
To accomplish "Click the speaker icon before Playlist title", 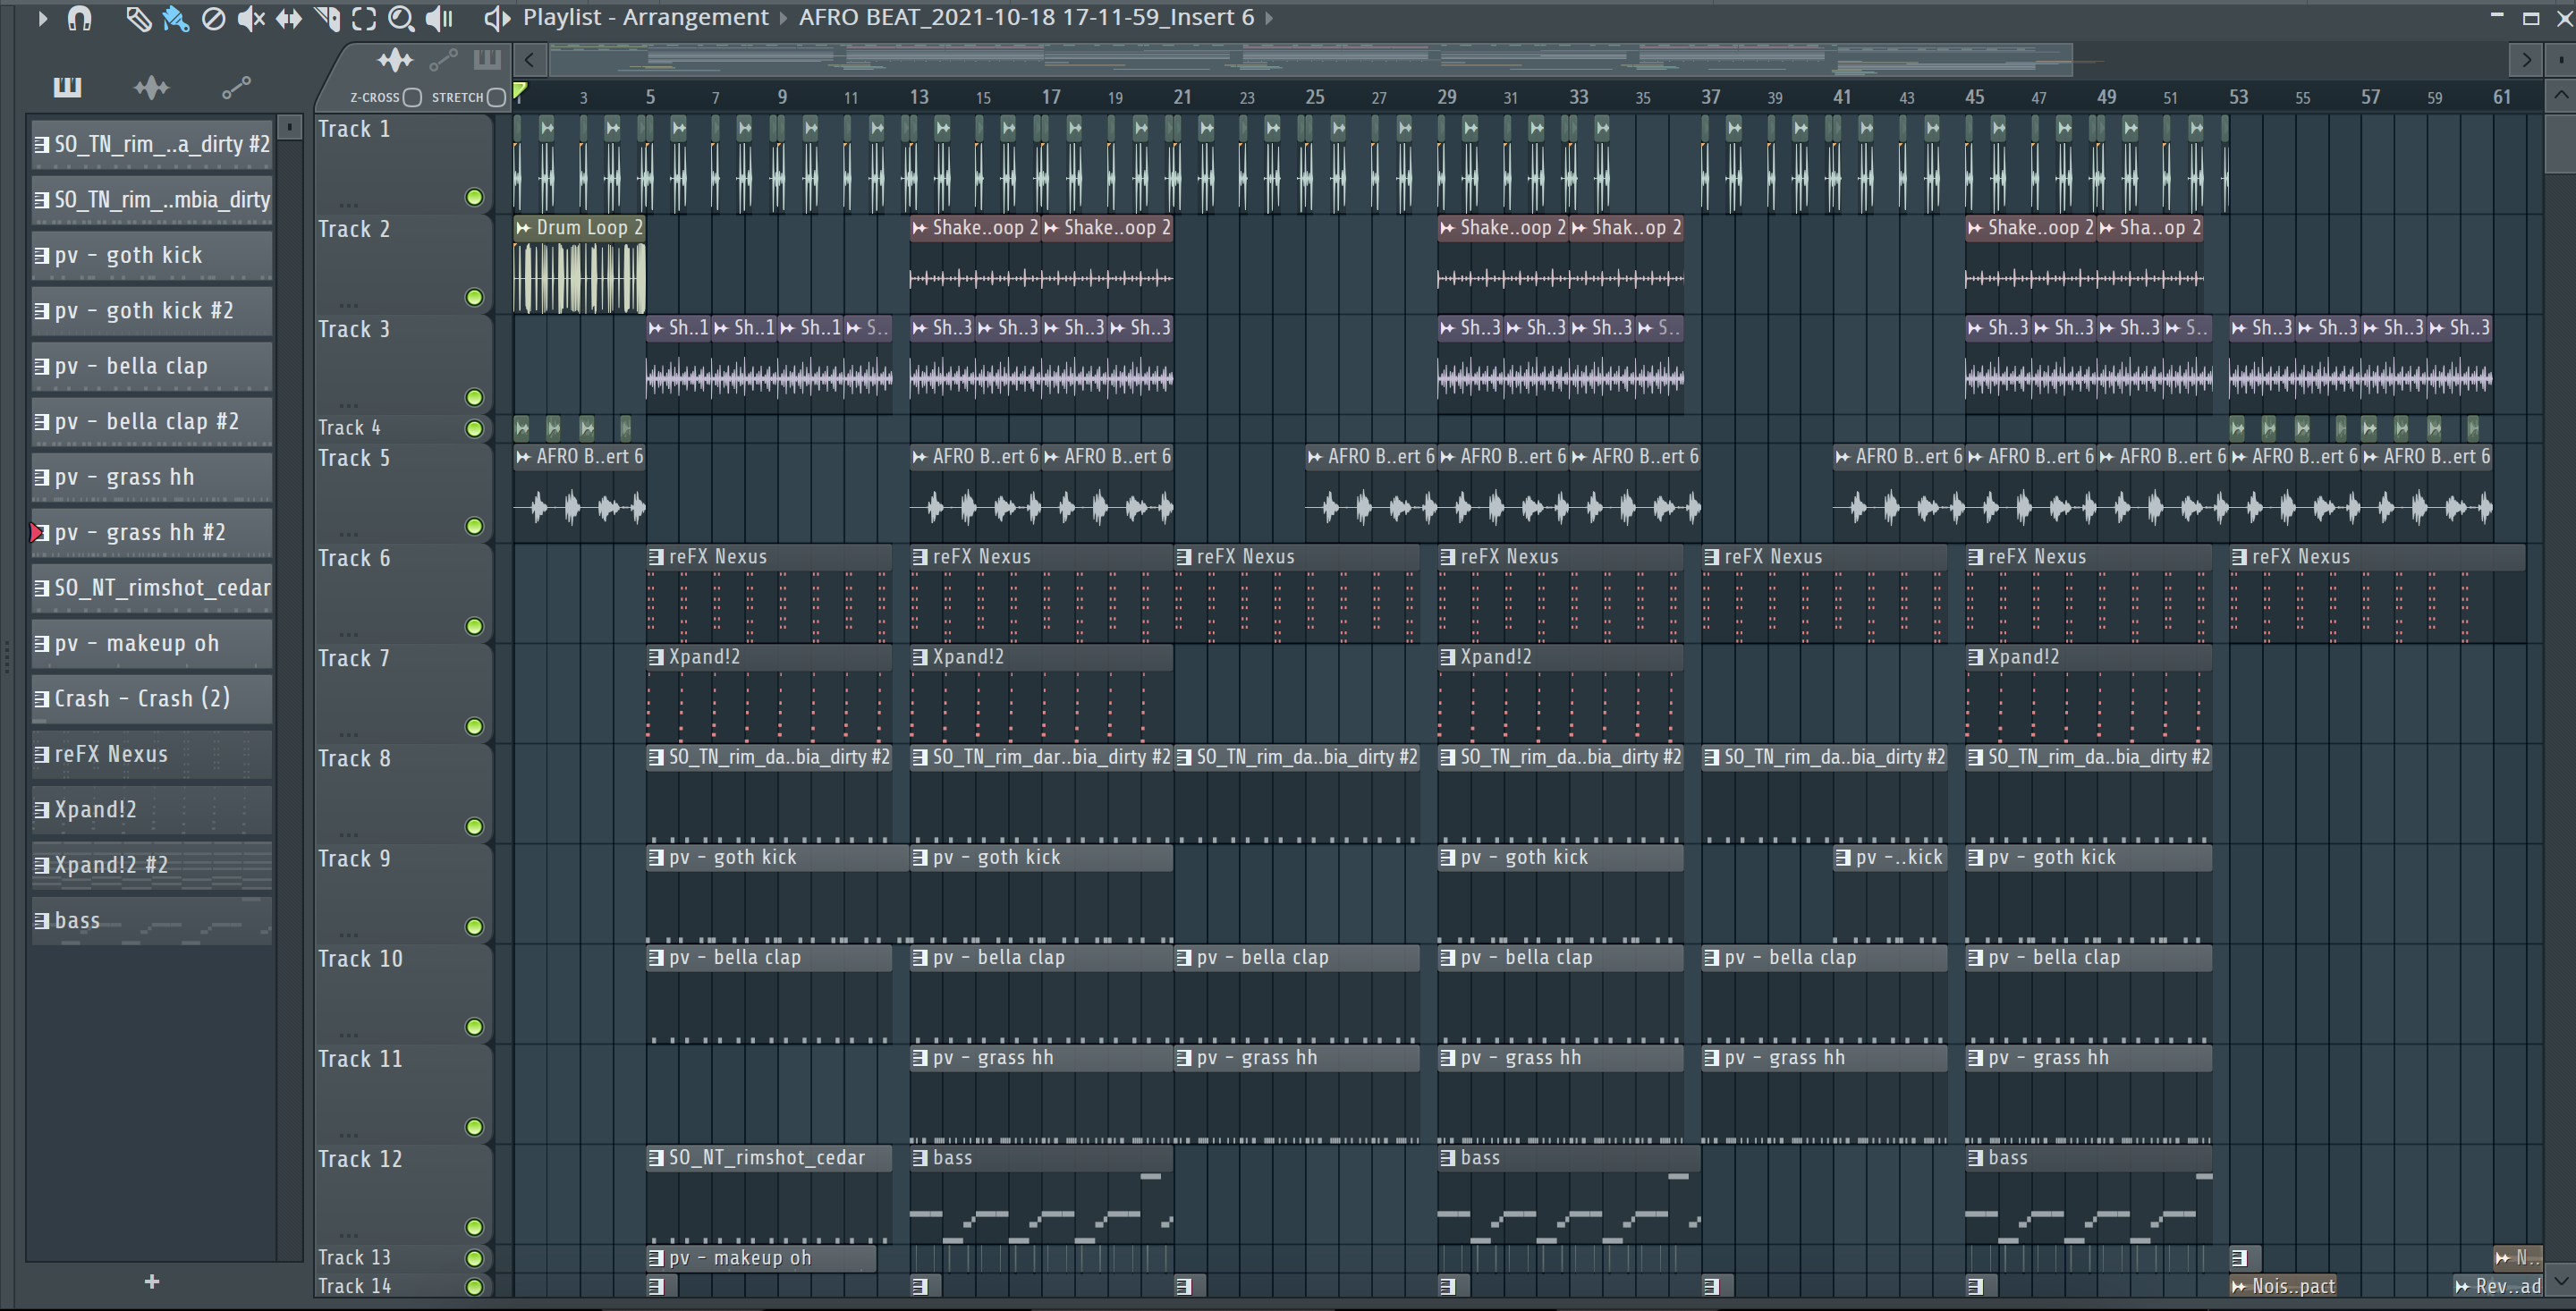I will (x=497, y=17).
